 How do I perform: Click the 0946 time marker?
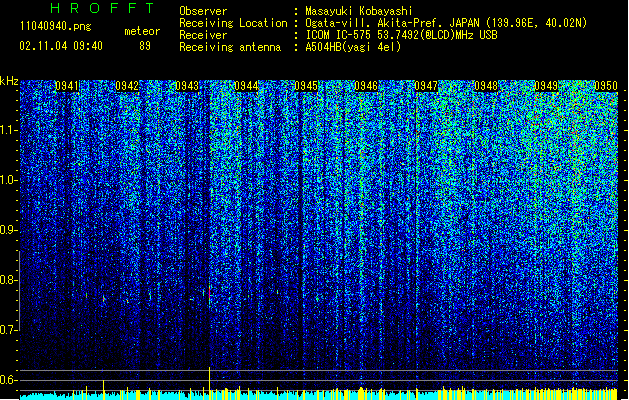pyautogui.click(x=366, y=86)
